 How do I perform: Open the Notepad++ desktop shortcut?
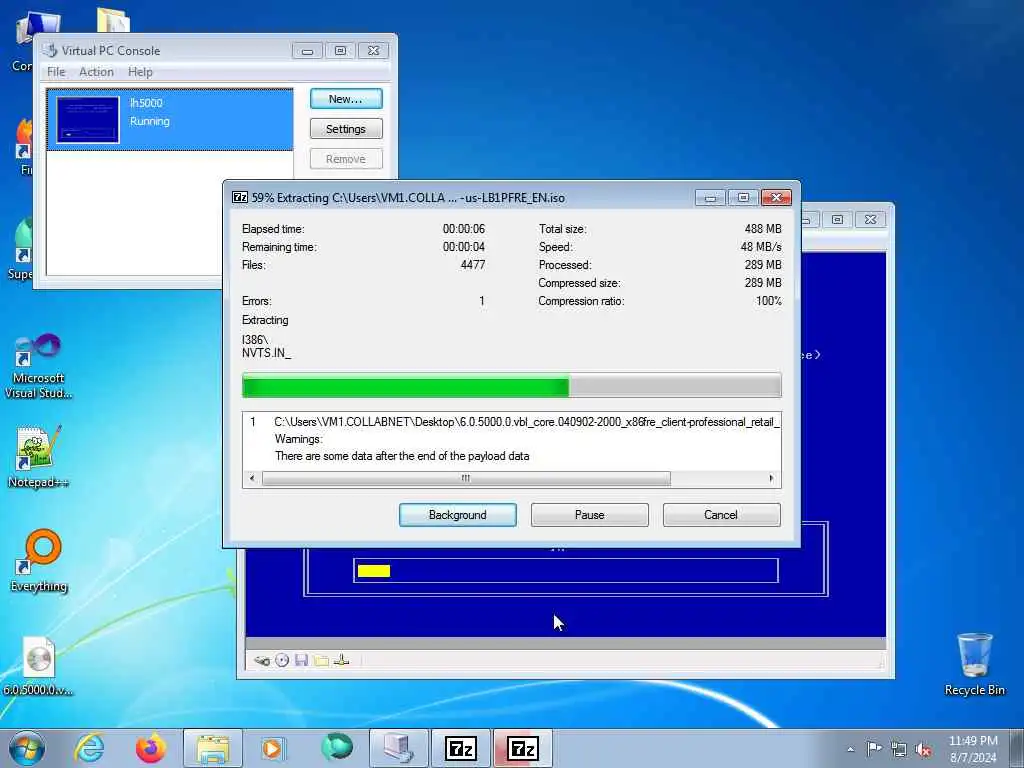(x=38, y=456)
